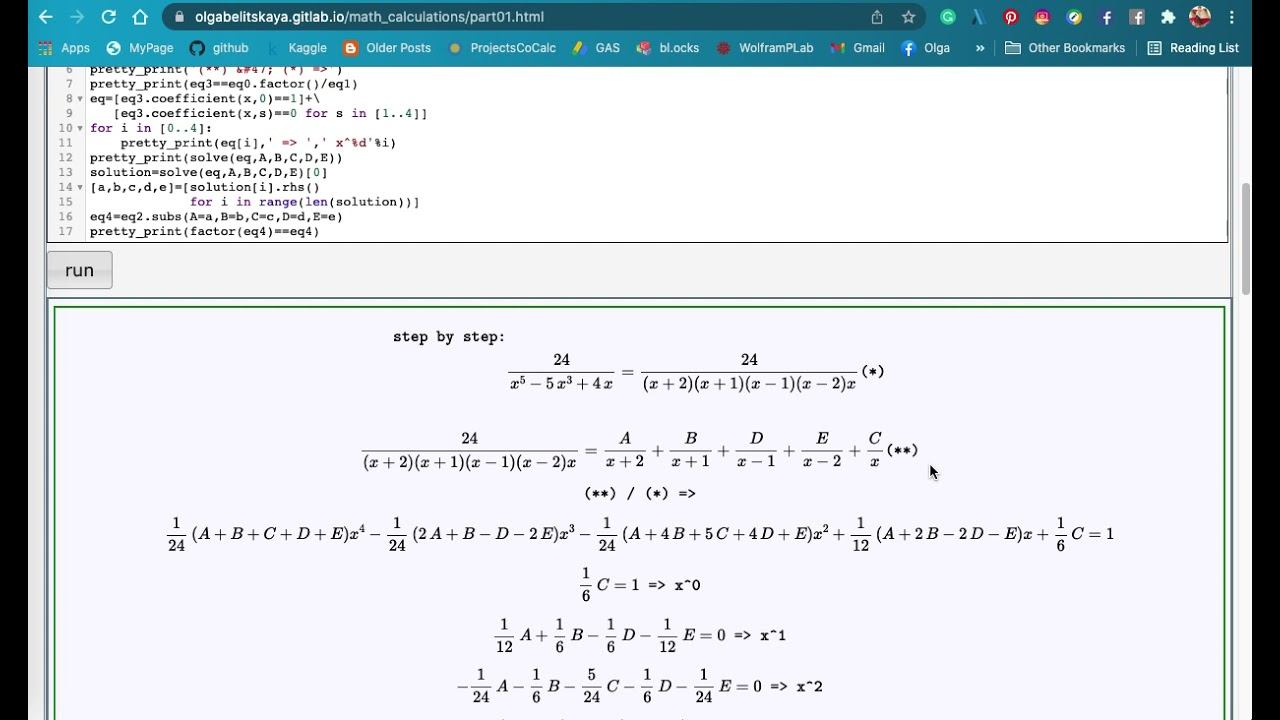This screenshot has width=1280, height=720.
Task: Open the WolframPLab bookmark
Action: [765, 48]
